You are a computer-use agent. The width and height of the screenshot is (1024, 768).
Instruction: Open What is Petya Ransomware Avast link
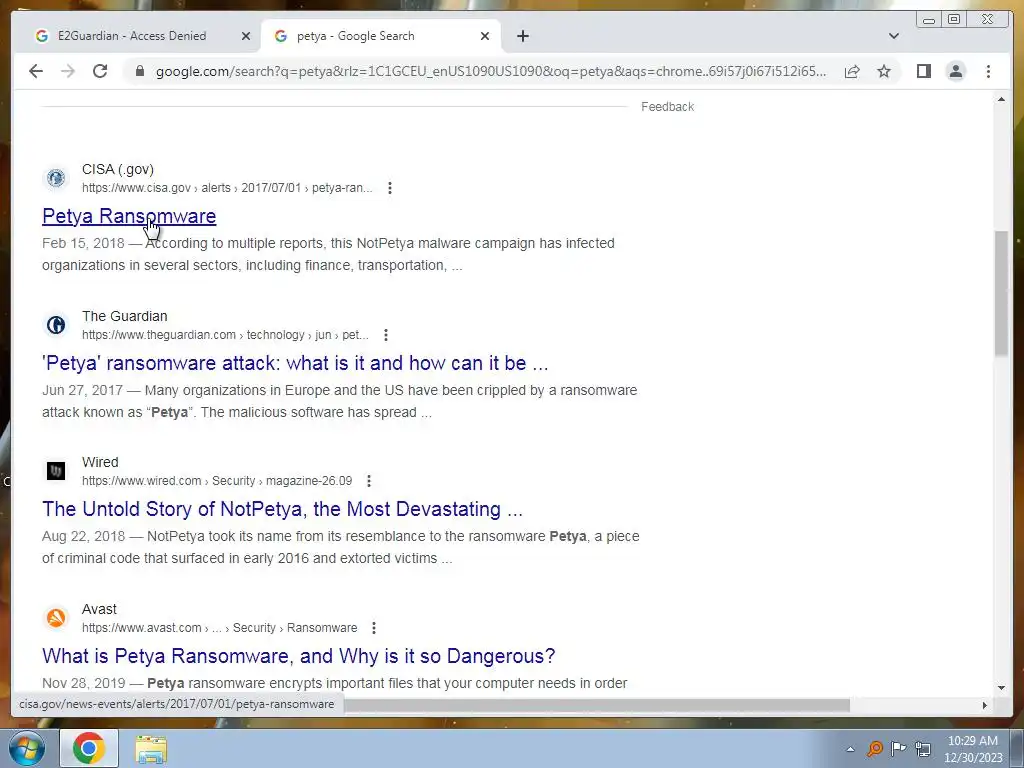coord(298,656)
